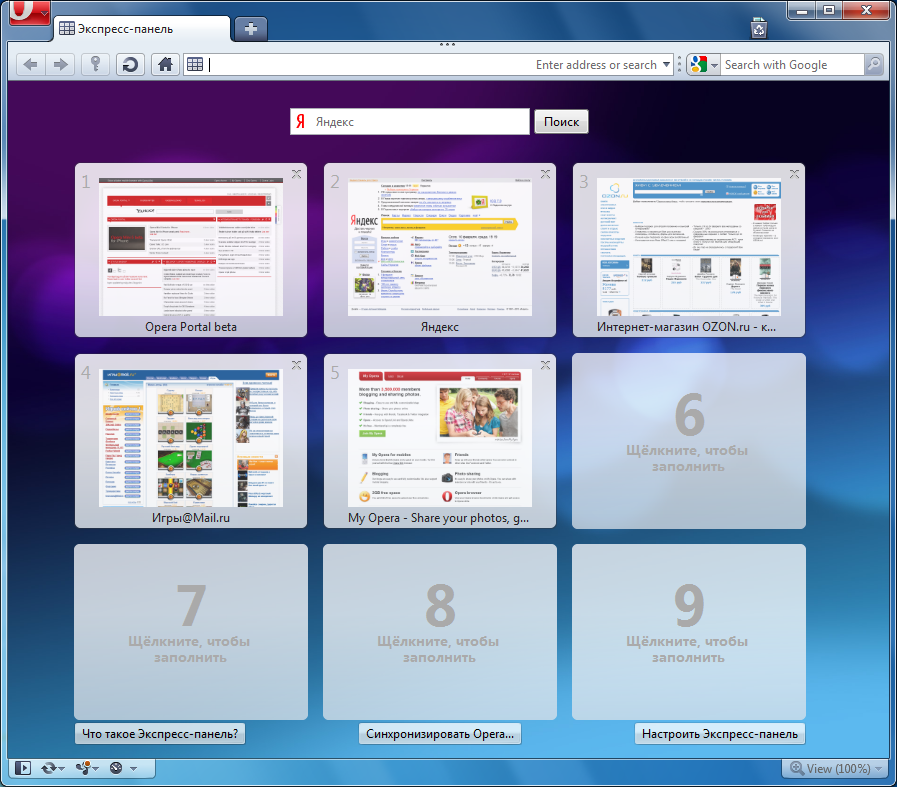
Task: Fill empty speed dial slot 9
Action: (689, 632)
